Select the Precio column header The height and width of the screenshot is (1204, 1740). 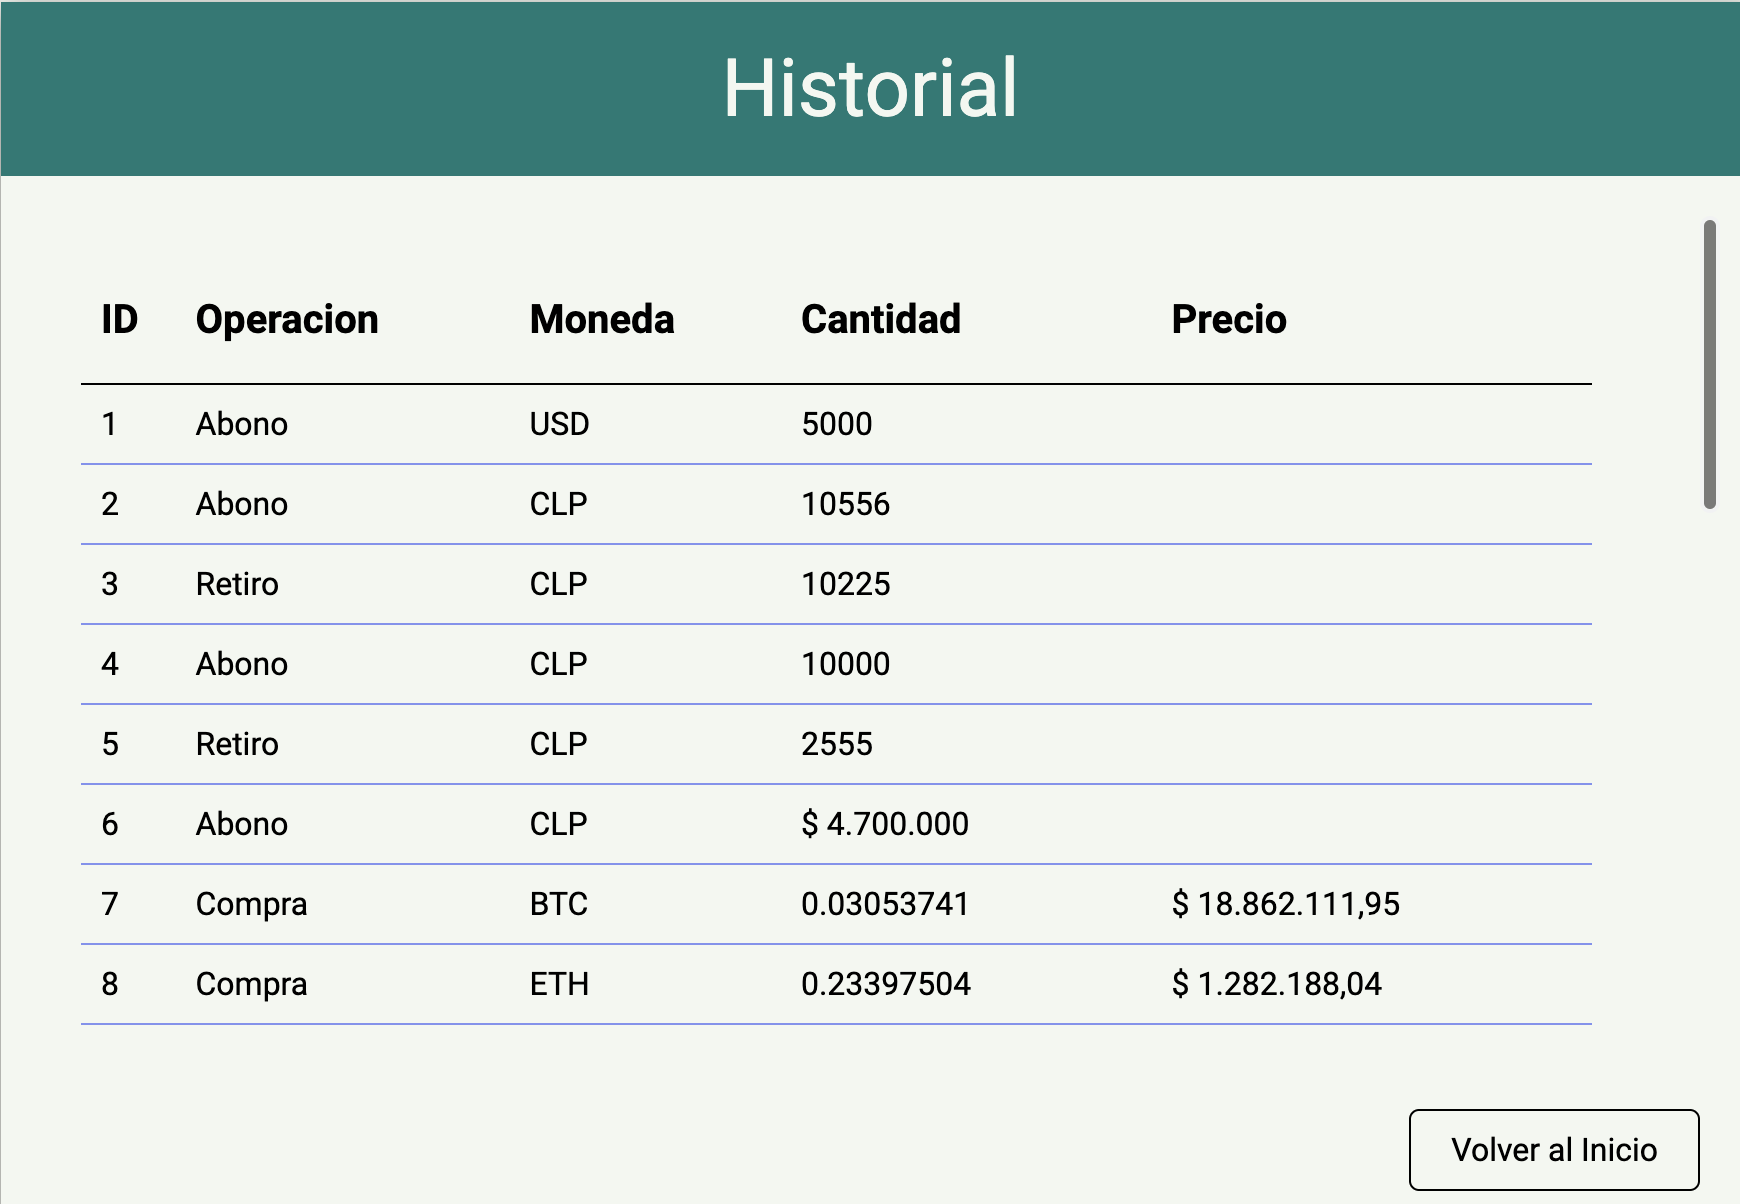point(1229,320)
